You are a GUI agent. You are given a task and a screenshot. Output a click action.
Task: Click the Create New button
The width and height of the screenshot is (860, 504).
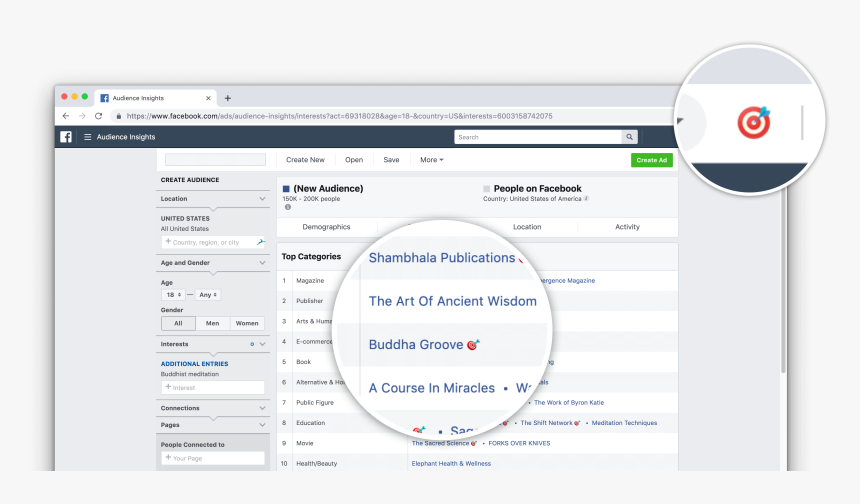305,160
